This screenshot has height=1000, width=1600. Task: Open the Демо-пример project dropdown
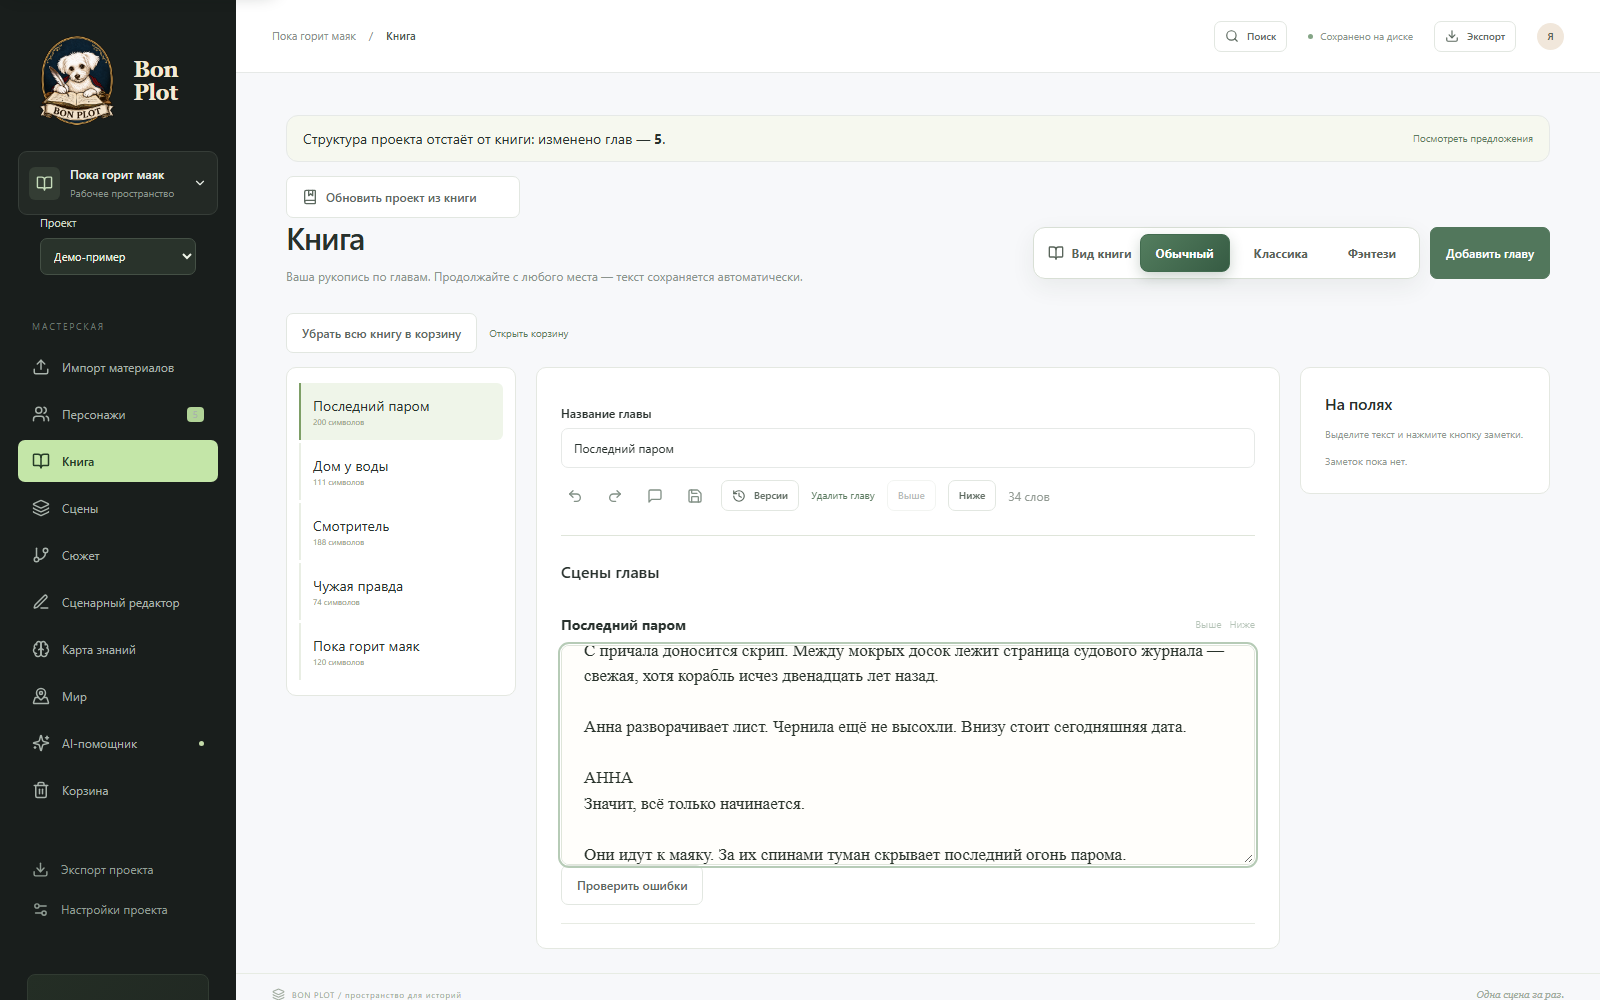[x=118, y=257]
